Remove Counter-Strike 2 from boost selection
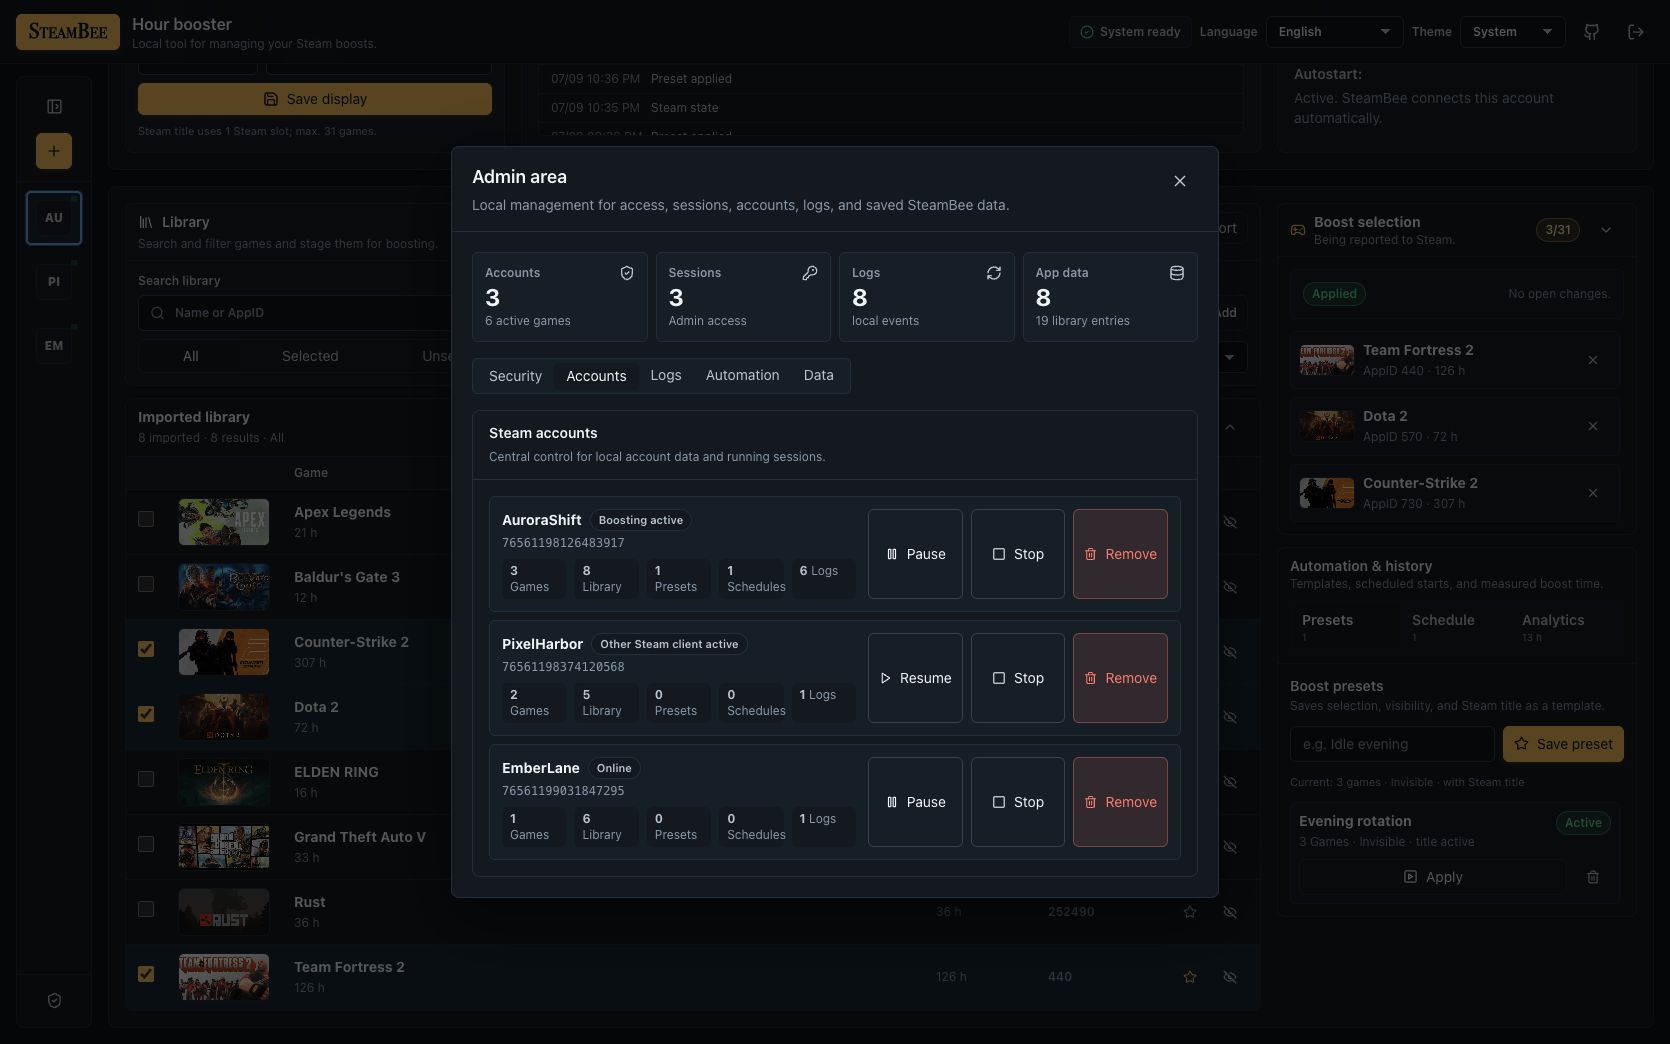The image size is (1670, 1044). click(x=1593, y=493)
